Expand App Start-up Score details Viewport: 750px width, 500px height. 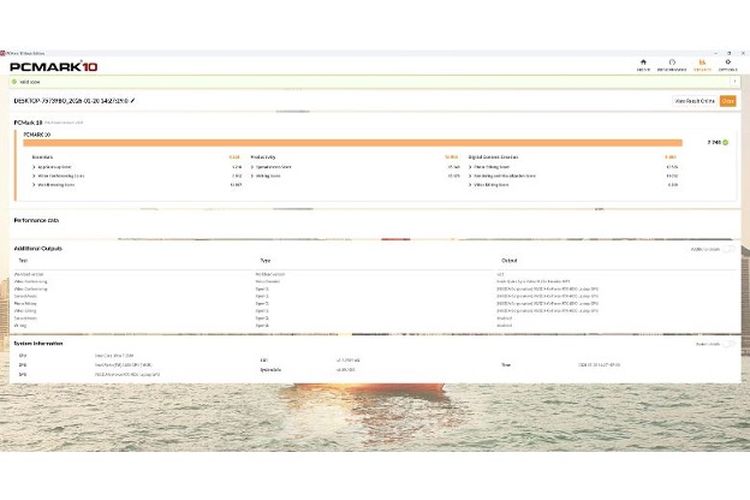click(34, 167)
